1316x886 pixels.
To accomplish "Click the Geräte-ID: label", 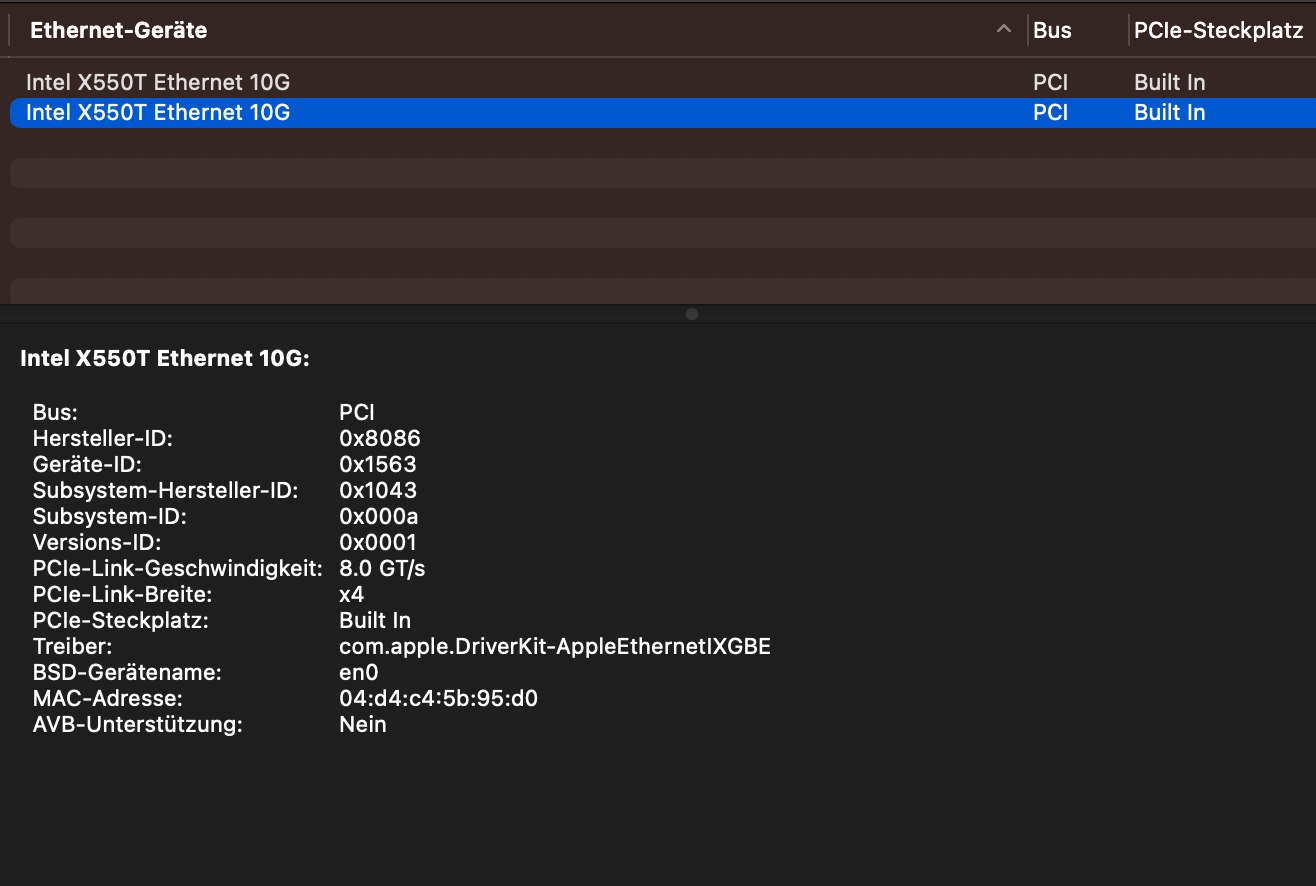I will tap(87, 464).
